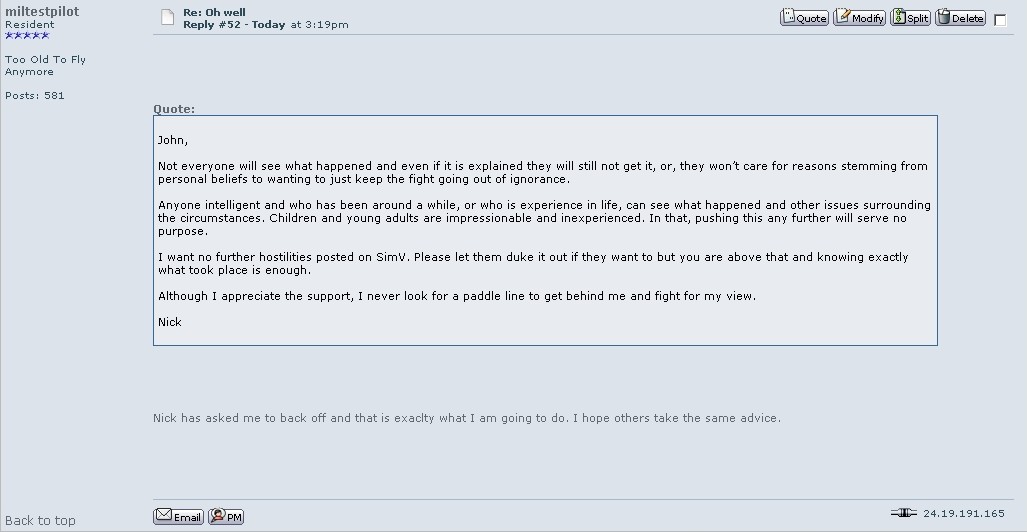Tick the post selection checkbox
Image resolution: width=1027 pixels, height=532 pixels.
[x=999, y=19]
